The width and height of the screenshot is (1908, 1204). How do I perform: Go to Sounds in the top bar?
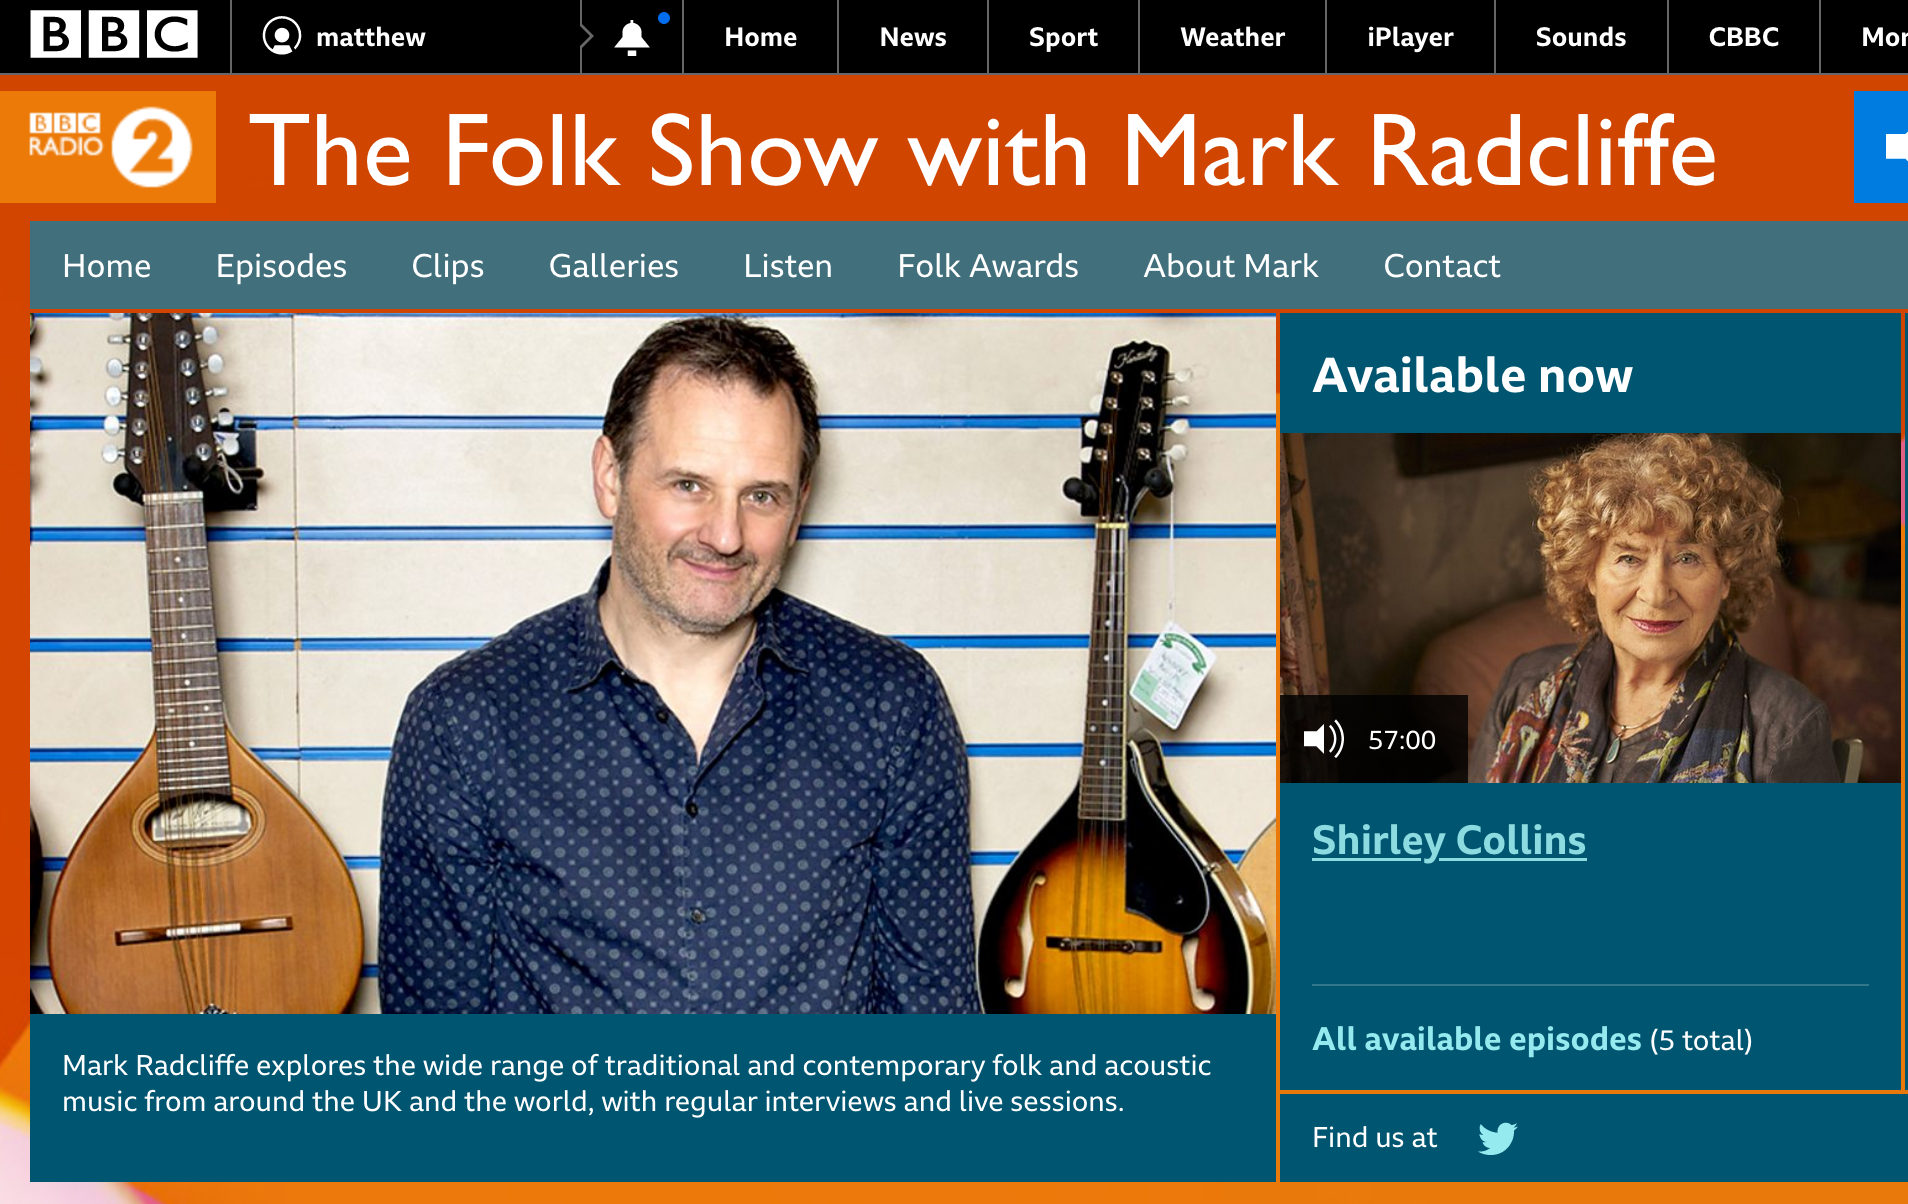pos(1581,37)
